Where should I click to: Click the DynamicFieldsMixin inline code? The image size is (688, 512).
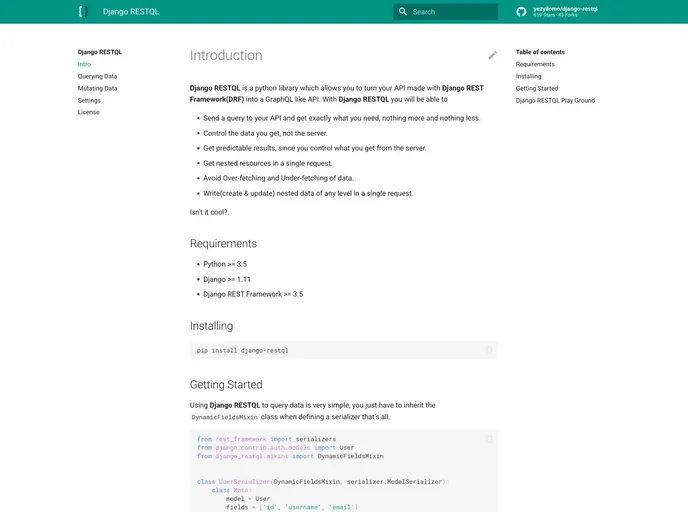pyautogui.click(x=225, y=417)
